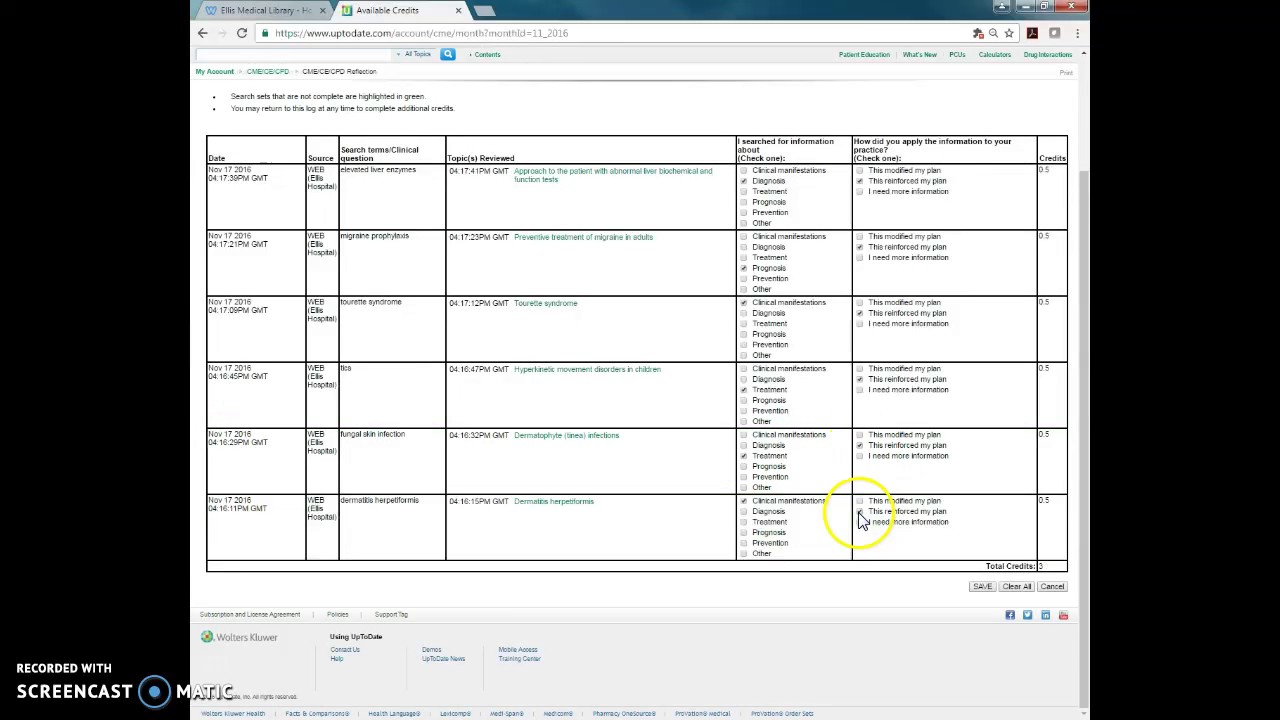Expand the Contents menu
Image resolution: width=1280 pixels, height=720 pixels.
coord(485,54)
